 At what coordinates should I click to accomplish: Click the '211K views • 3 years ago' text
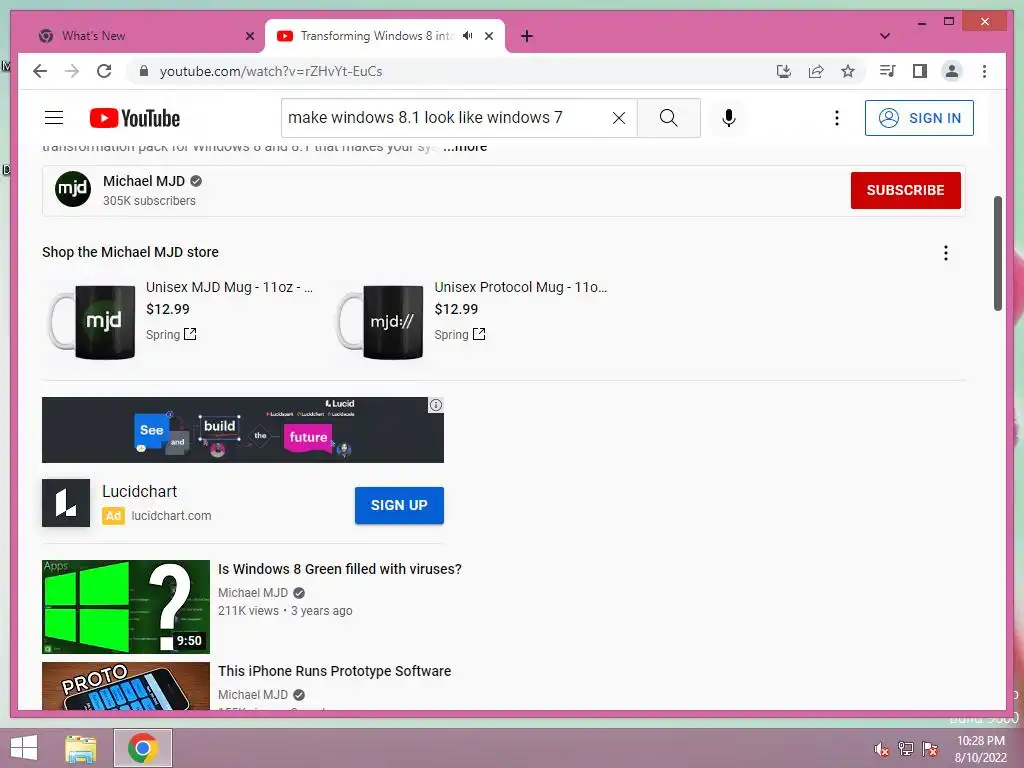[285, 611]
